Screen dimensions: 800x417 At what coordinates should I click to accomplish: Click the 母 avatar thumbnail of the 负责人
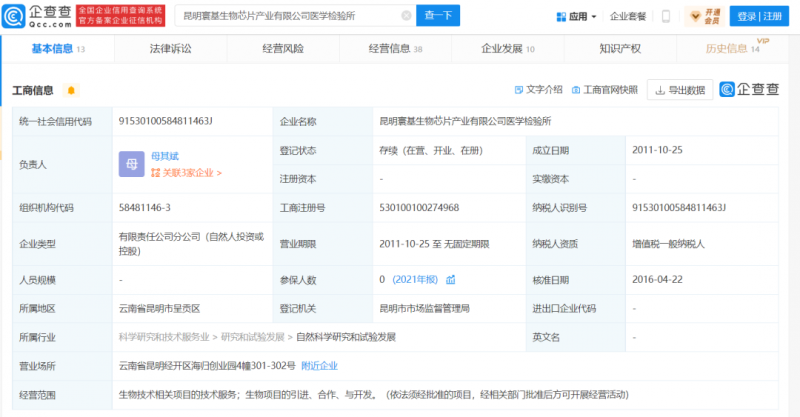coord(132,164)
